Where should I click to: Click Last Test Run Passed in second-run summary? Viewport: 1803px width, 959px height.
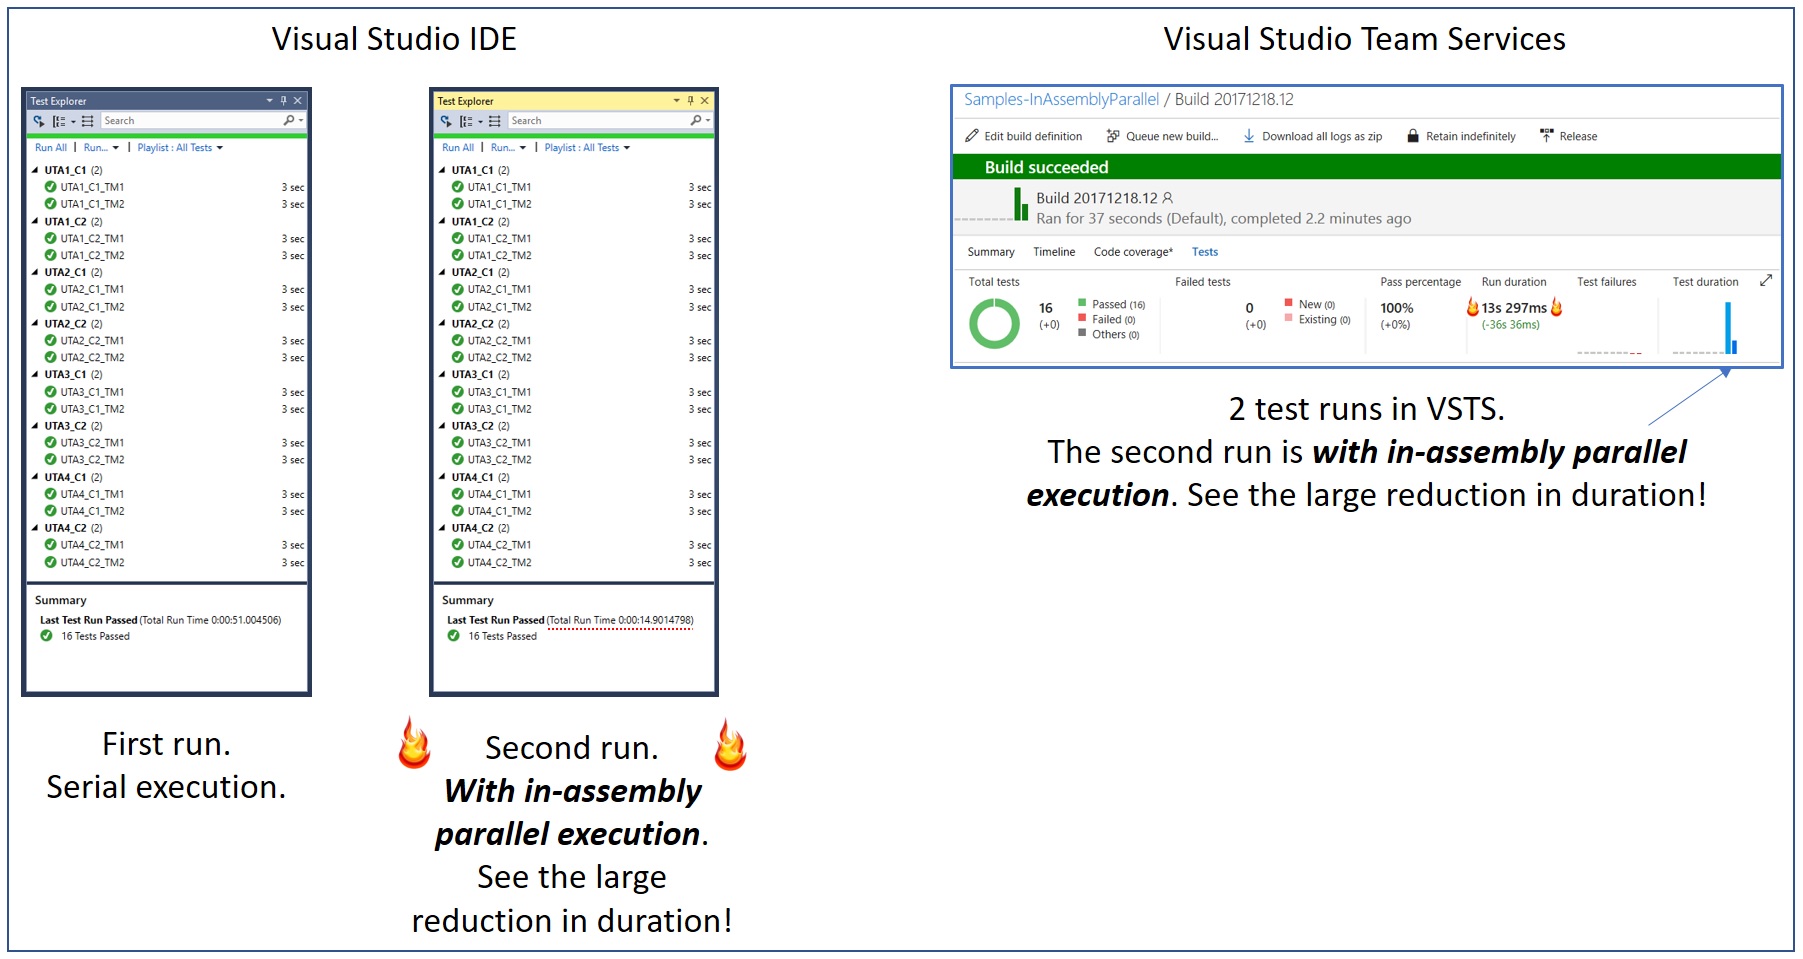496,620
